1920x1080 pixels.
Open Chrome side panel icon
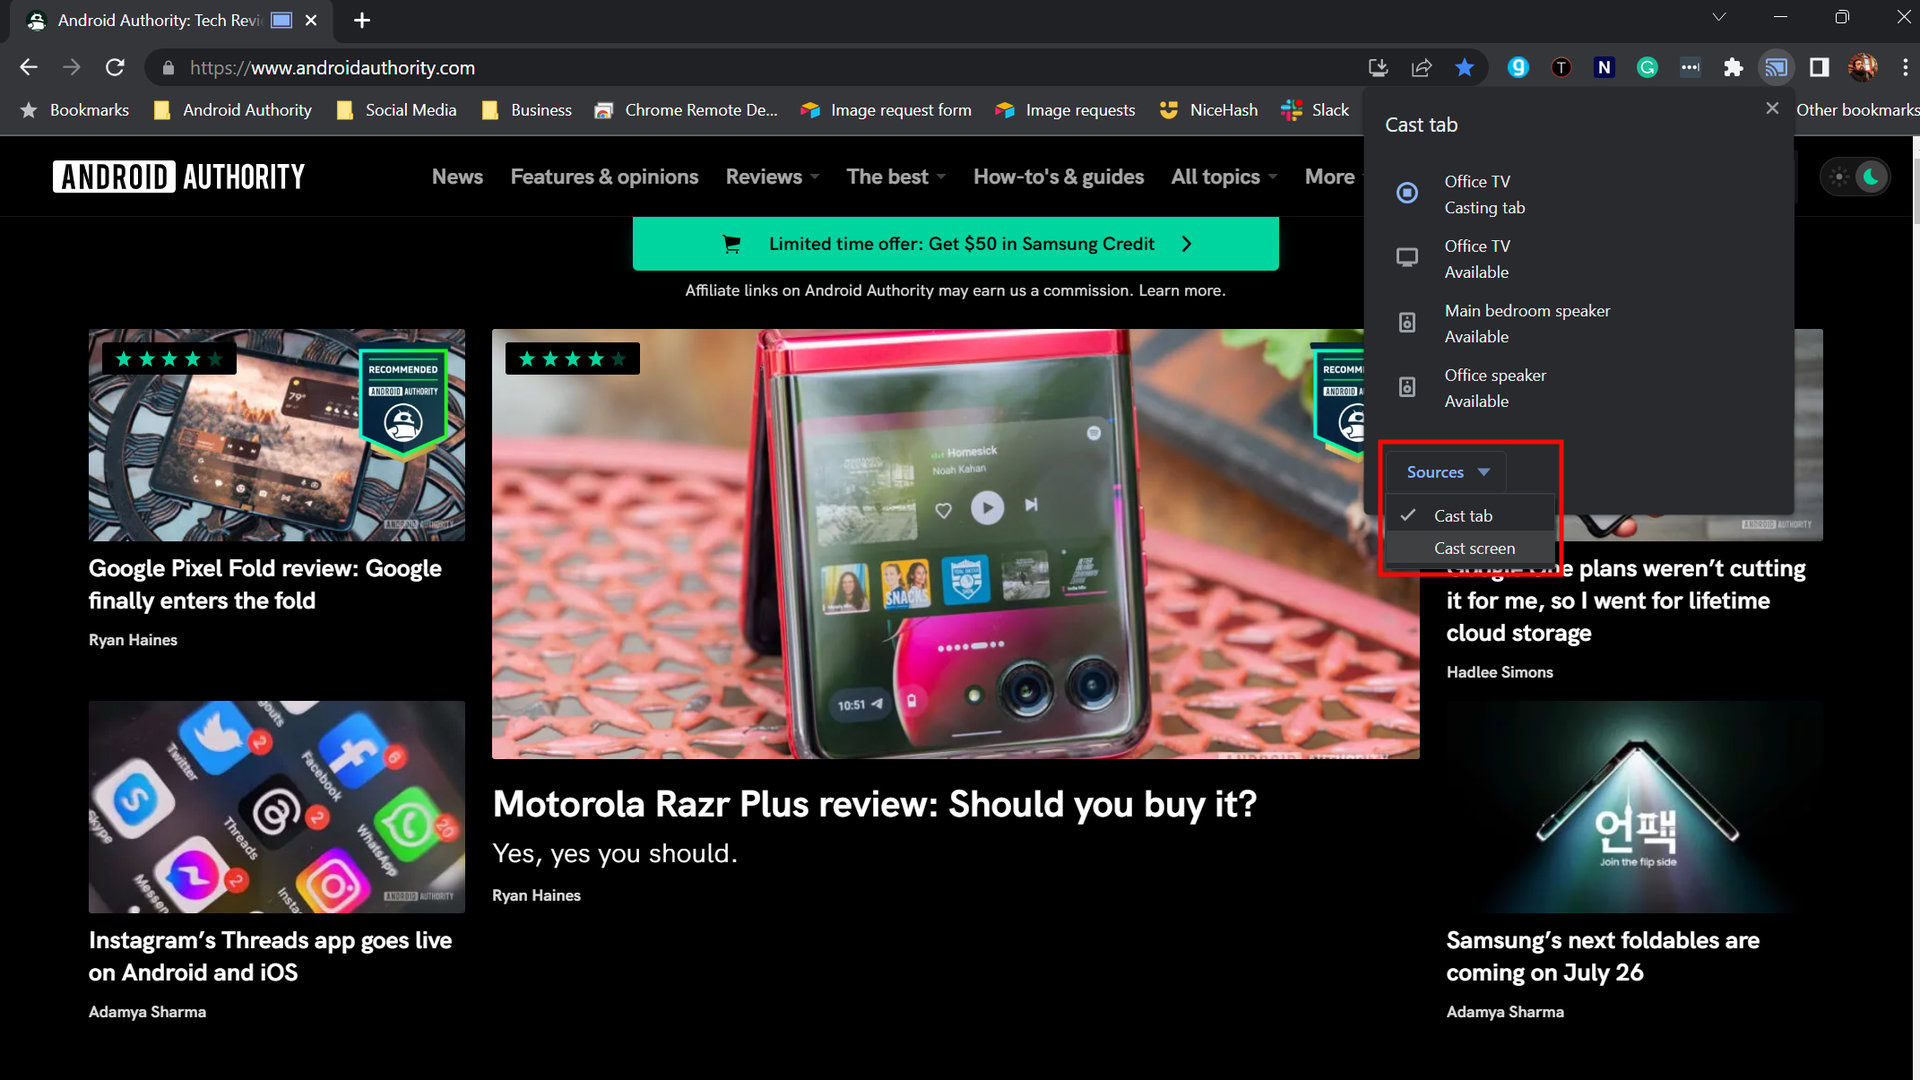click(1819, 68)
